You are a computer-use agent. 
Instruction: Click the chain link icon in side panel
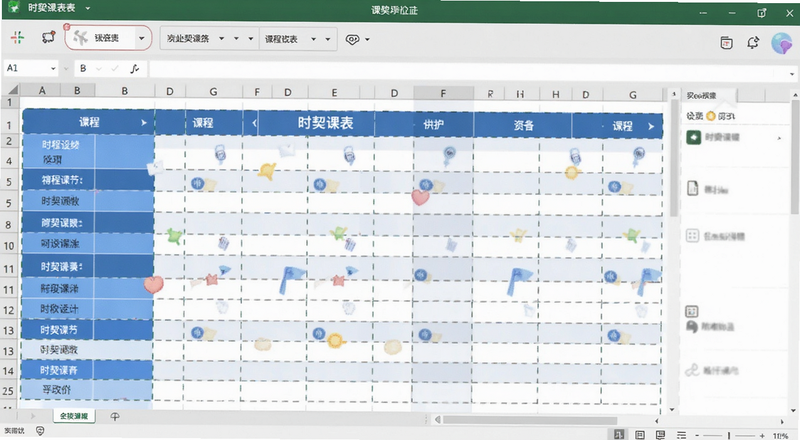click(x=692, y=370)
